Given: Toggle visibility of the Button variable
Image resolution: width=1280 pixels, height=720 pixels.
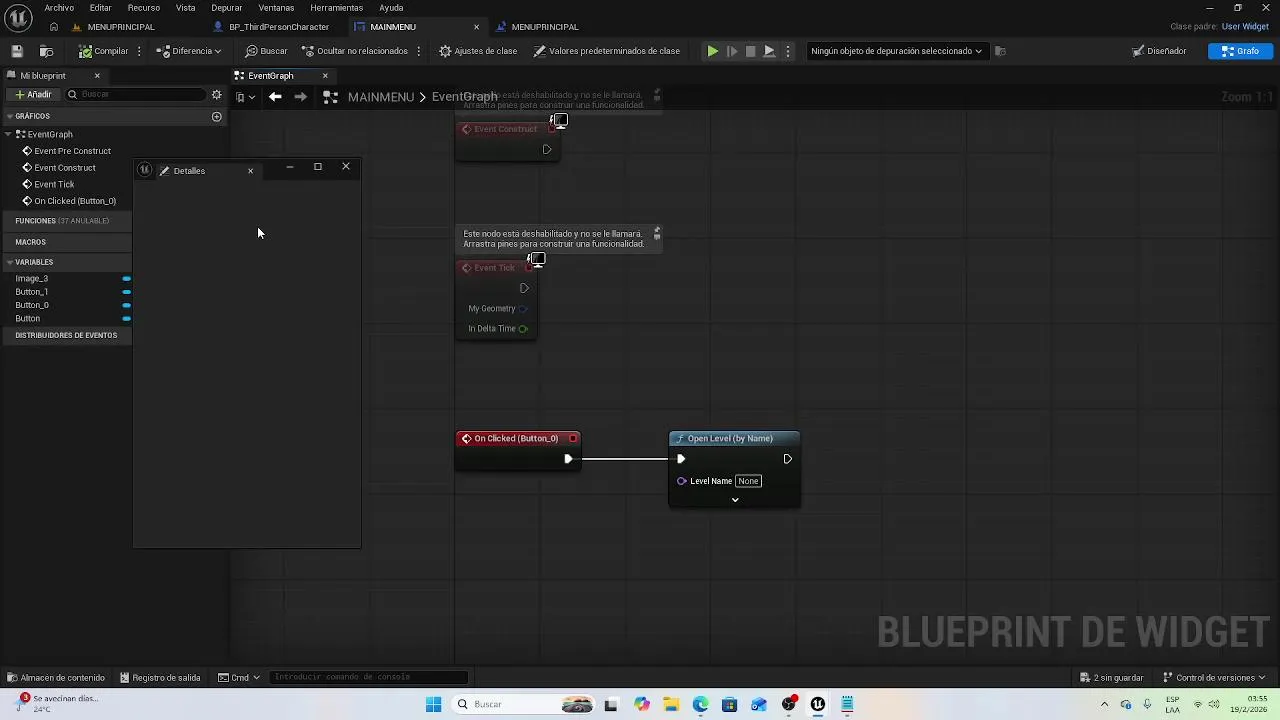Looking at the screenshot, I should (x=126, y=318).
